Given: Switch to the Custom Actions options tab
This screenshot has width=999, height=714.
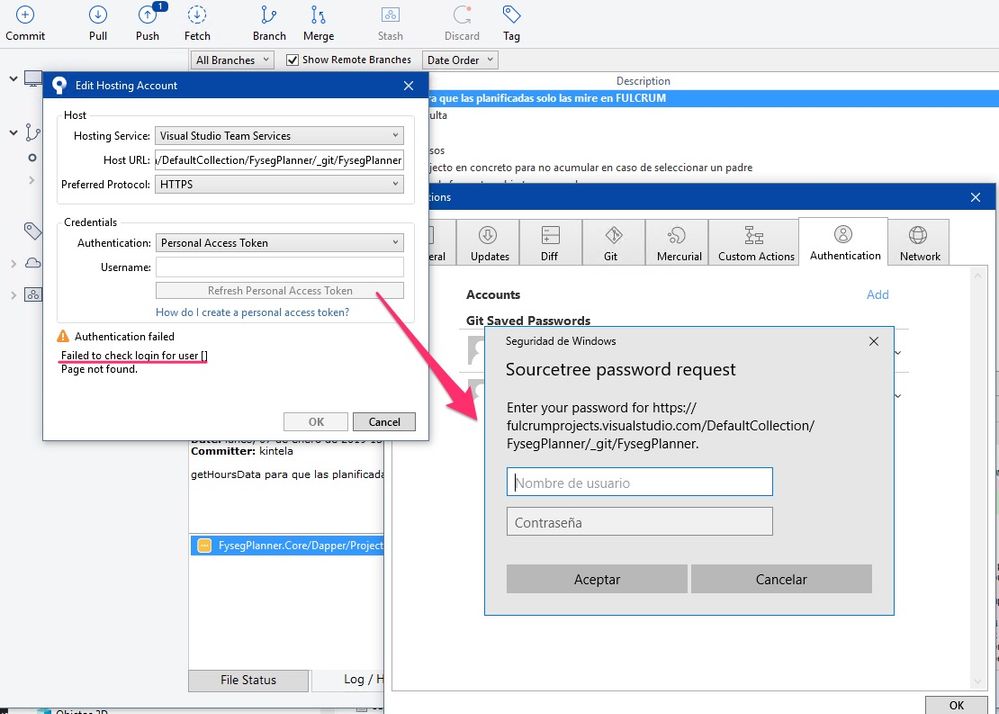Looking at the screenshot, I should pyautogui.click(x=756, y=243).
